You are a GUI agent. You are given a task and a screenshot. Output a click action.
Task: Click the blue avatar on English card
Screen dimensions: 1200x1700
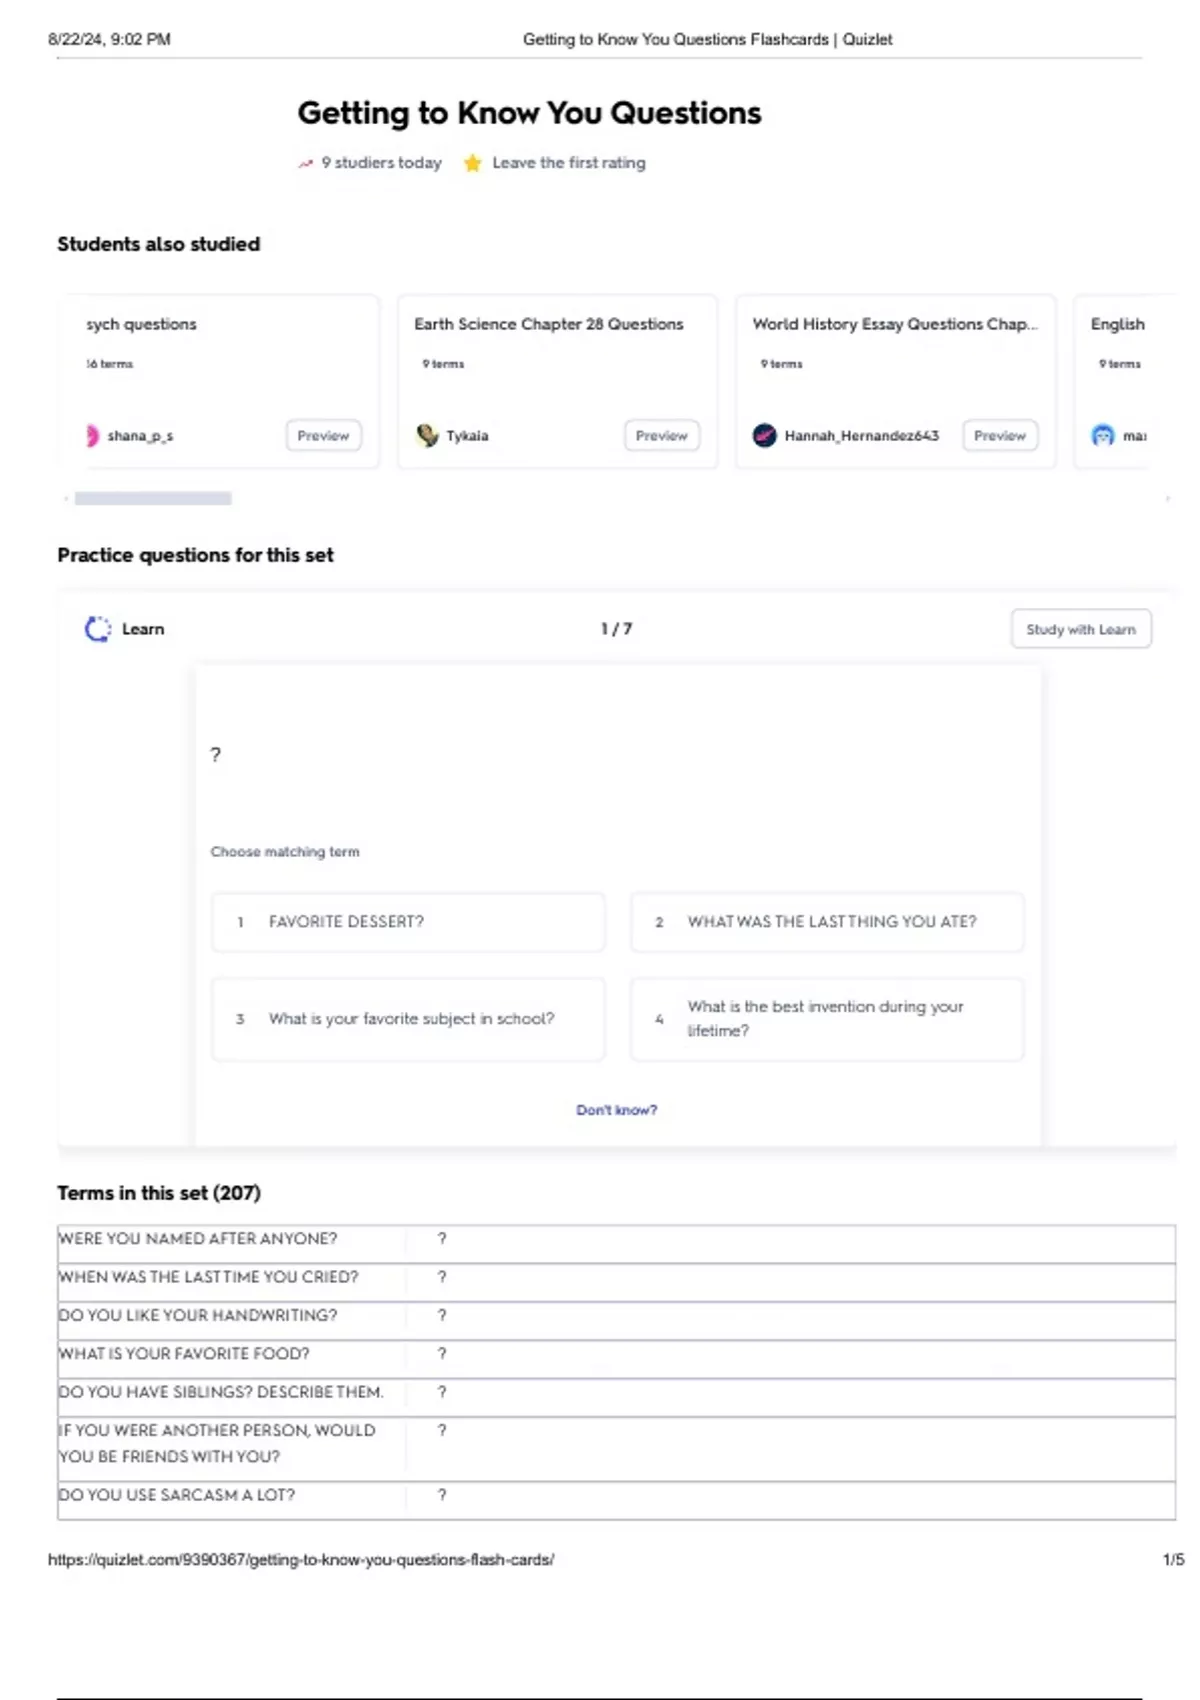coord(1103,436)
